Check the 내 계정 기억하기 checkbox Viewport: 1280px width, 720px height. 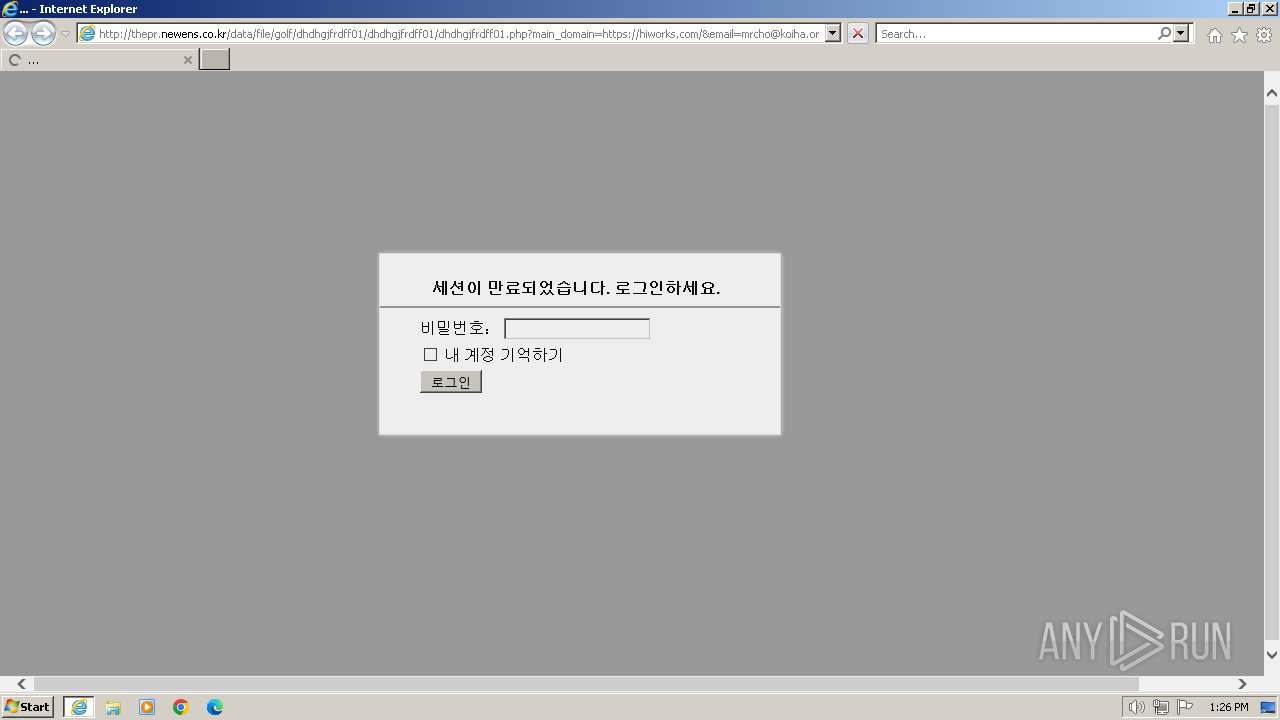(430, 354)
